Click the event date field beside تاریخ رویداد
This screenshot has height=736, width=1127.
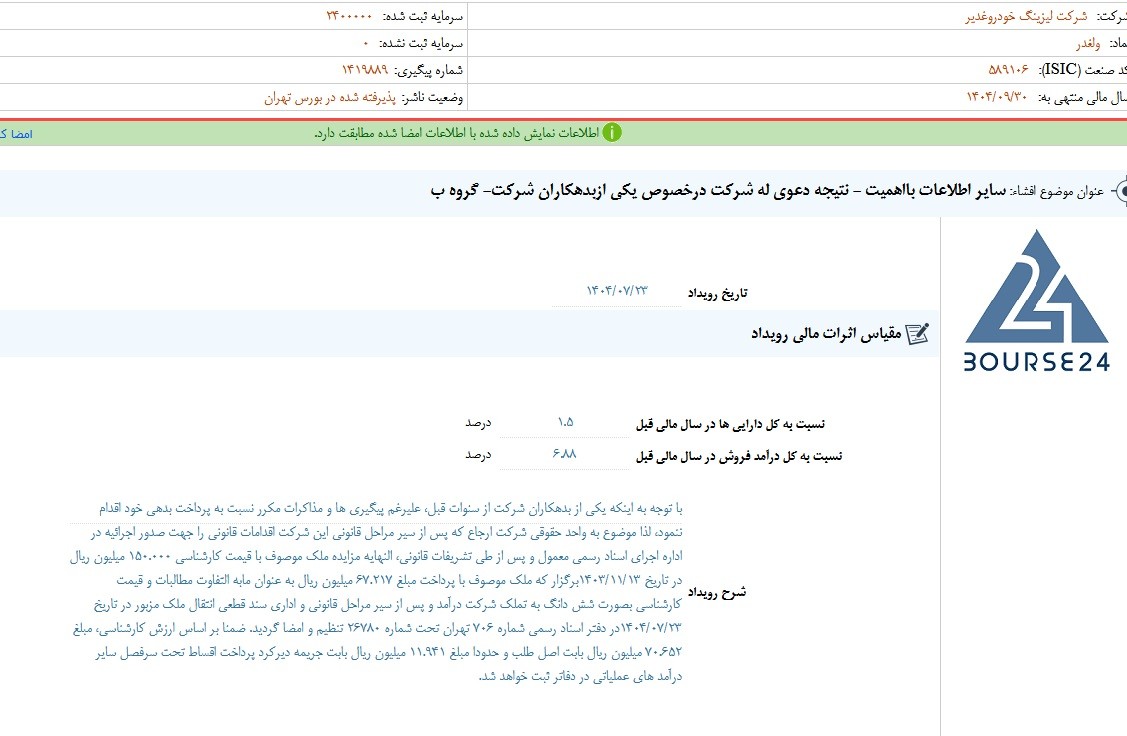point(617,291)
